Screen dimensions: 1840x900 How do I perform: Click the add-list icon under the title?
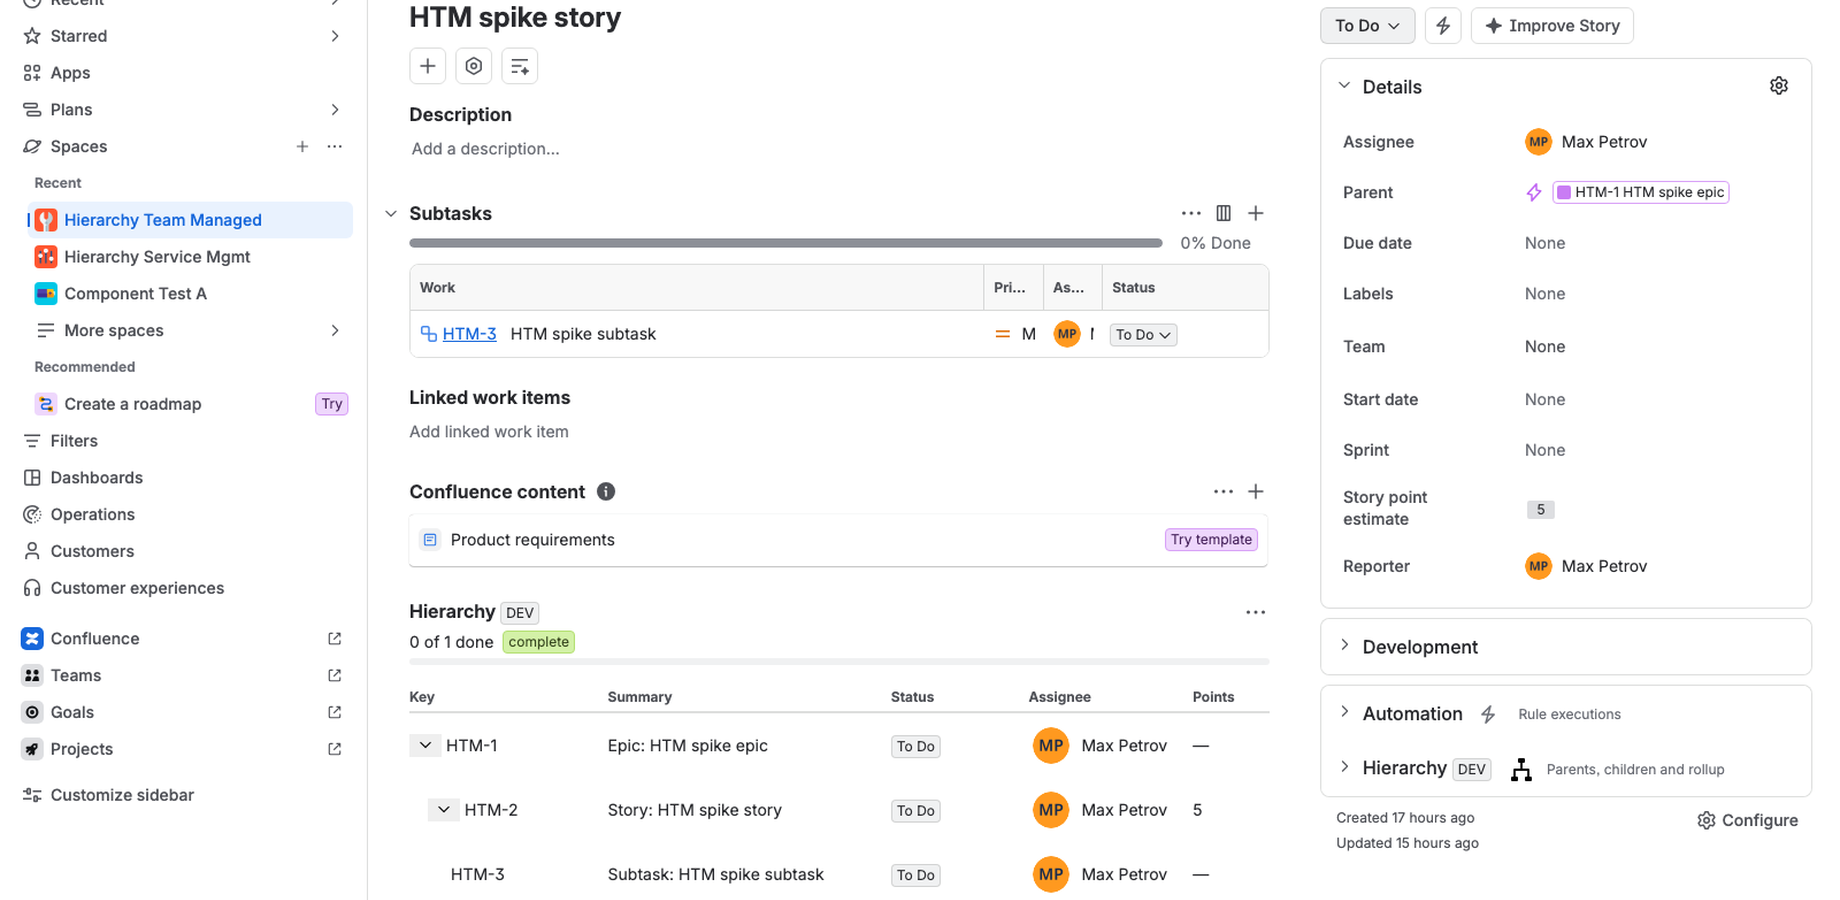tap(520, 66)
